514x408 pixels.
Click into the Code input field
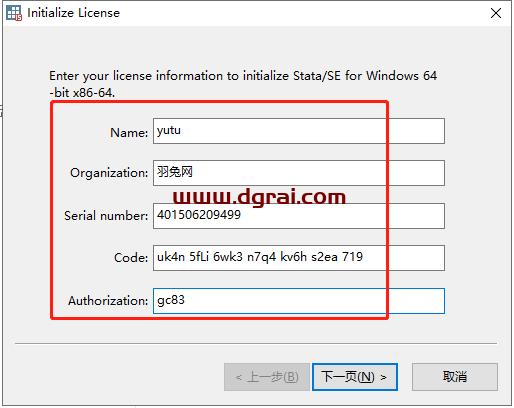299,258
